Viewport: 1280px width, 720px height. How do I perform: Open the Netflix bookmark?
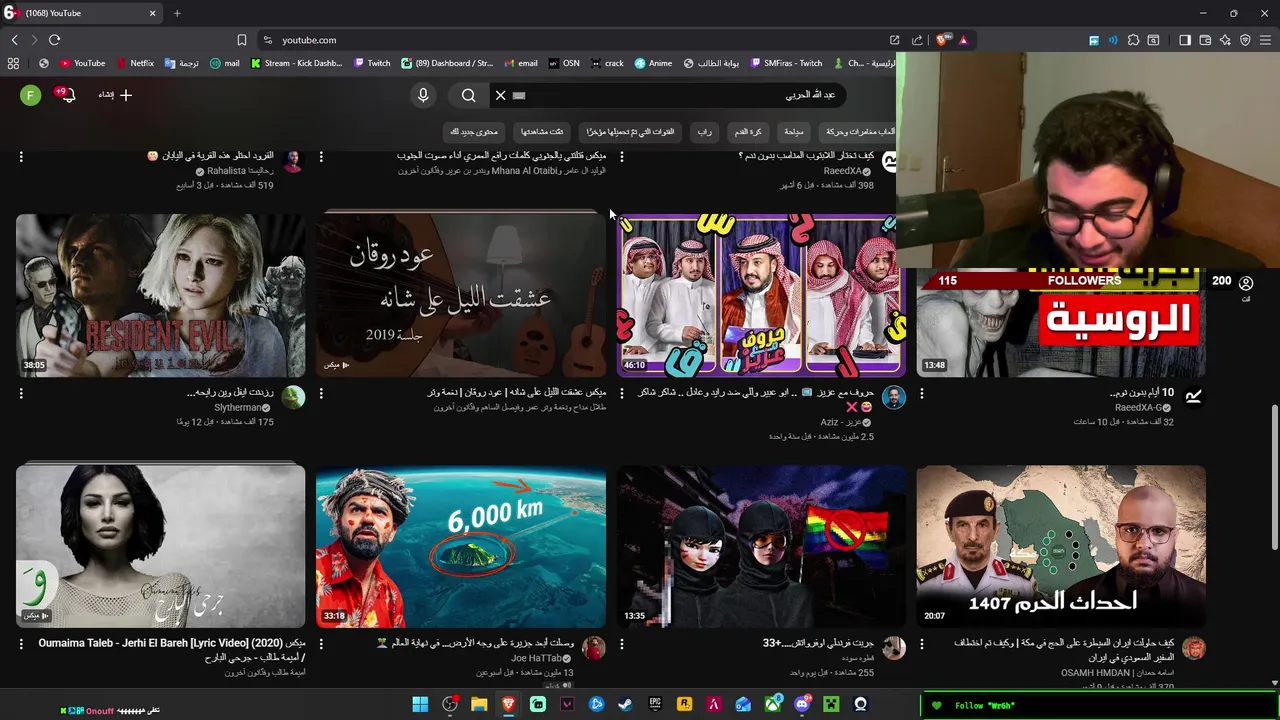pyautogui.click(x=135, y=63)
